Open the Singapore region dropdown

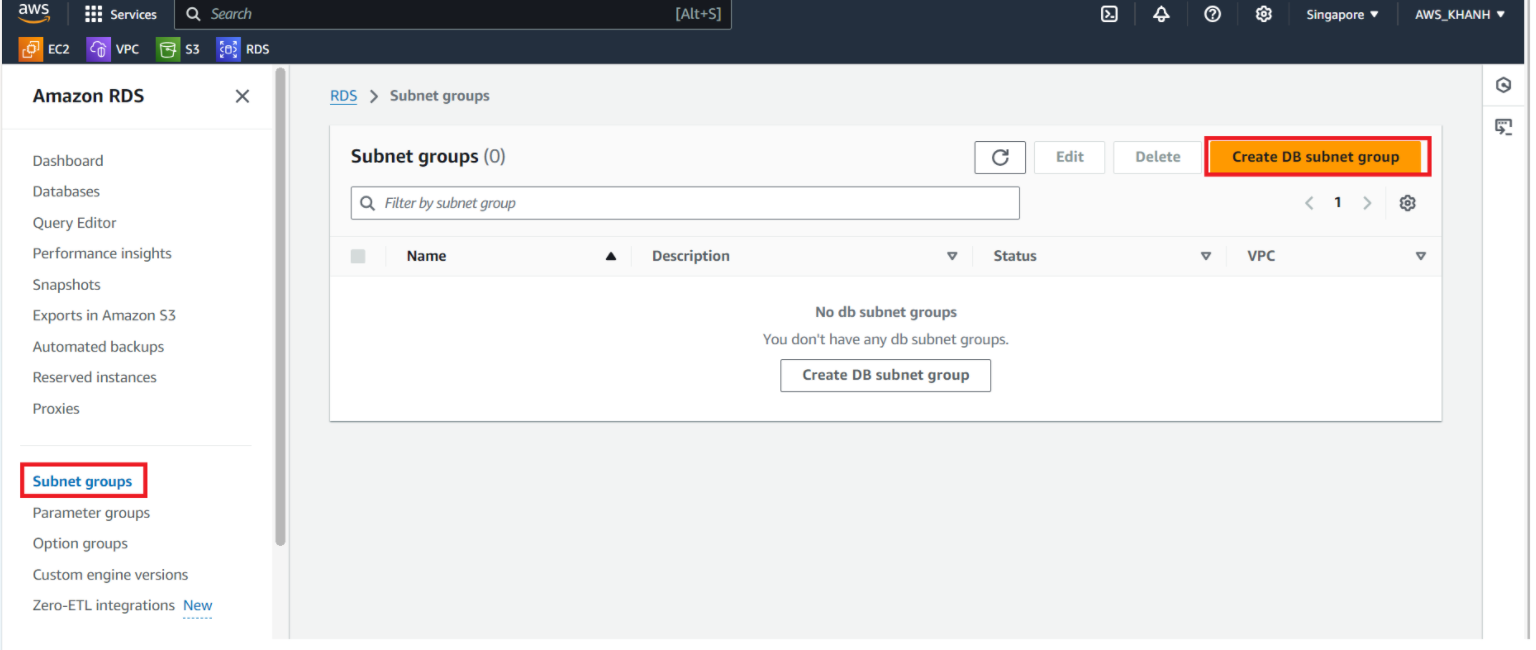(x=1342, y=14)
